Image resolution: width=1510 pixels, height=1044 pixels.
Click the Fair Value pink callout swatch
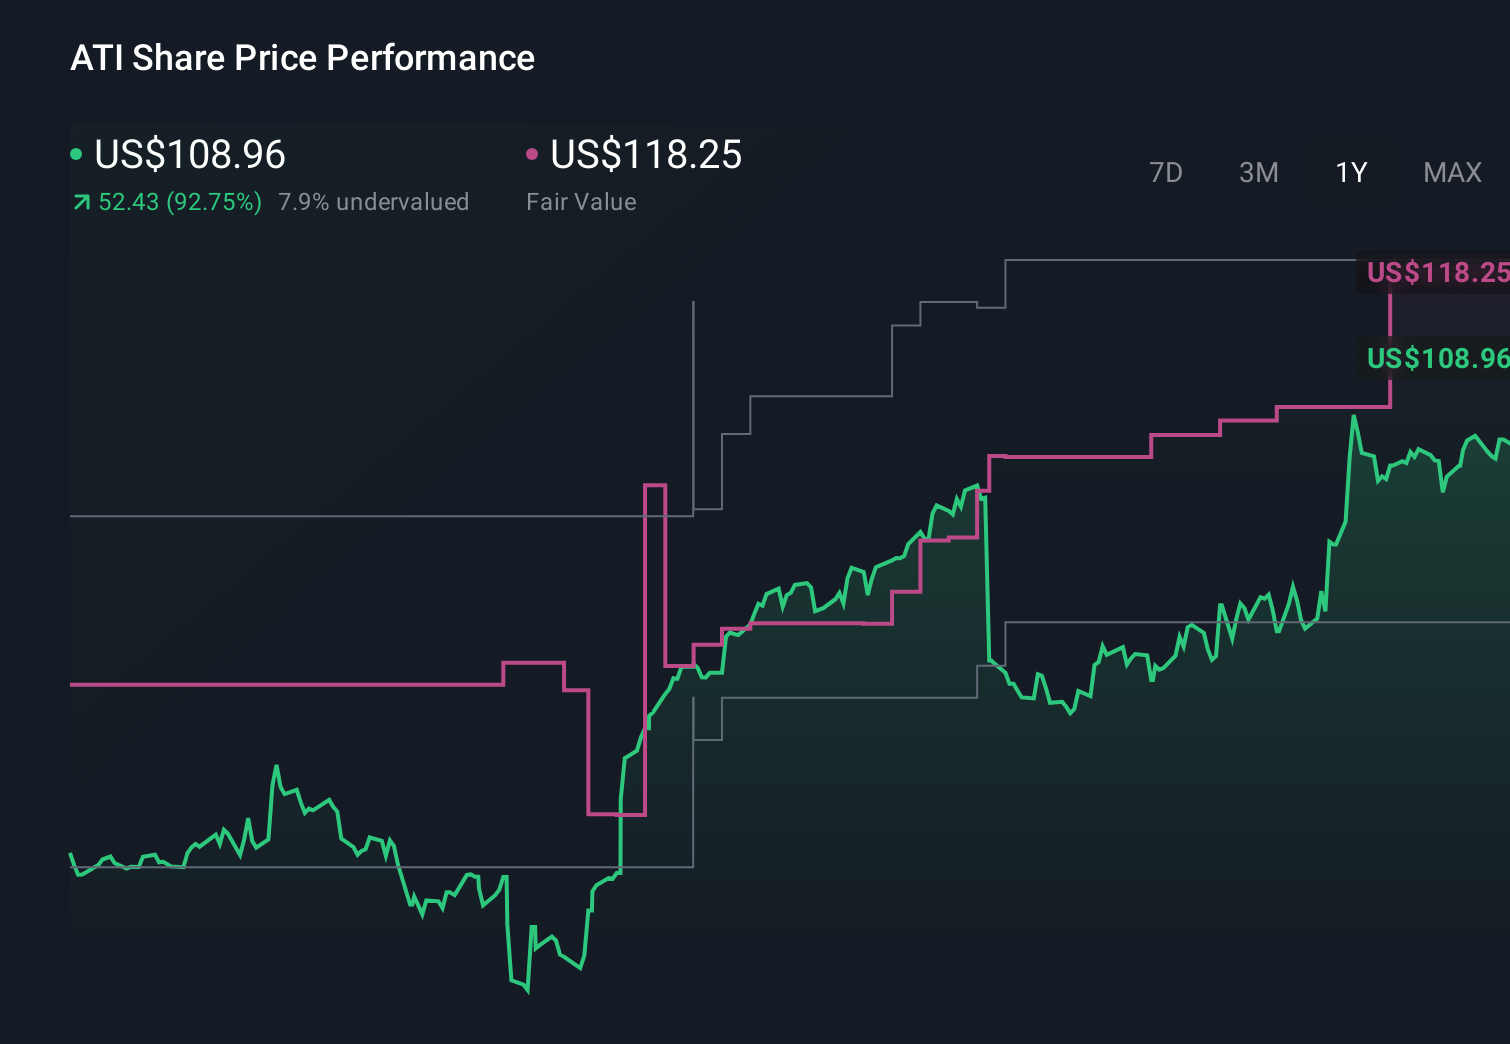[533, 155]
